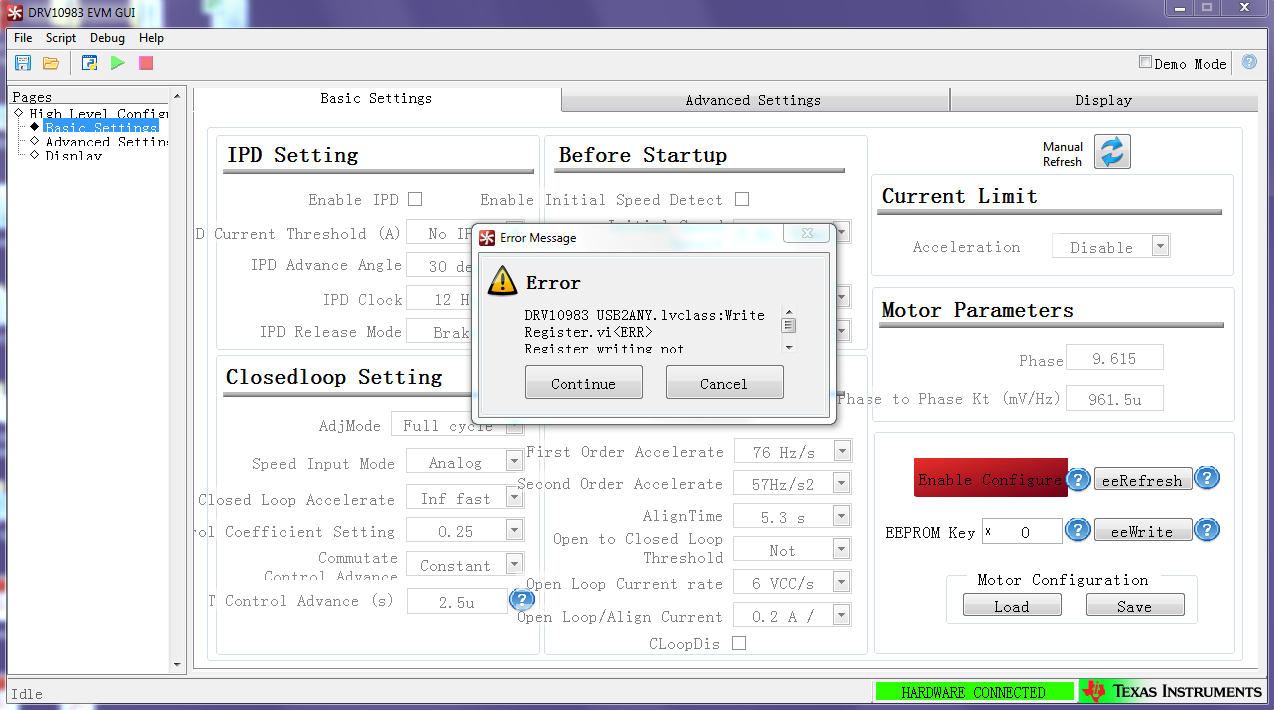The image size is (1274, 710).
Task: Run script with green play icon
Action: pos(118,63)
